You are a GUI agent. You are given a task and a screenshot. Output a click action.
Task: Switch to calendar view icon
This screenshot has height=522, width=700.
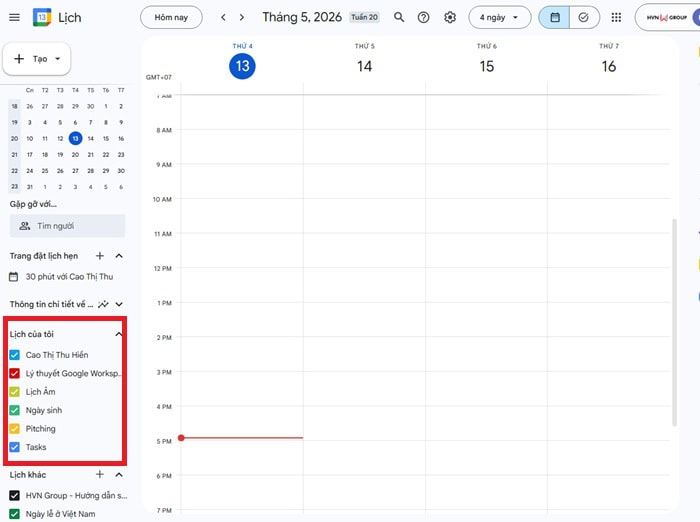tap(554, 17)
